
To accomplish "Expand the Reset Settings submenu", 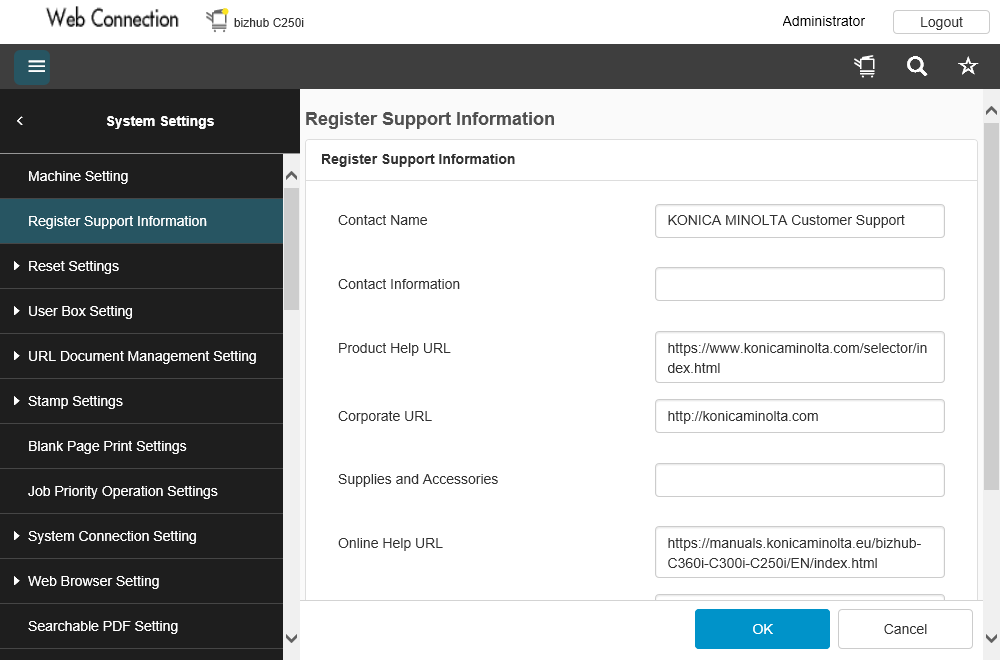I will coord(73,266).
